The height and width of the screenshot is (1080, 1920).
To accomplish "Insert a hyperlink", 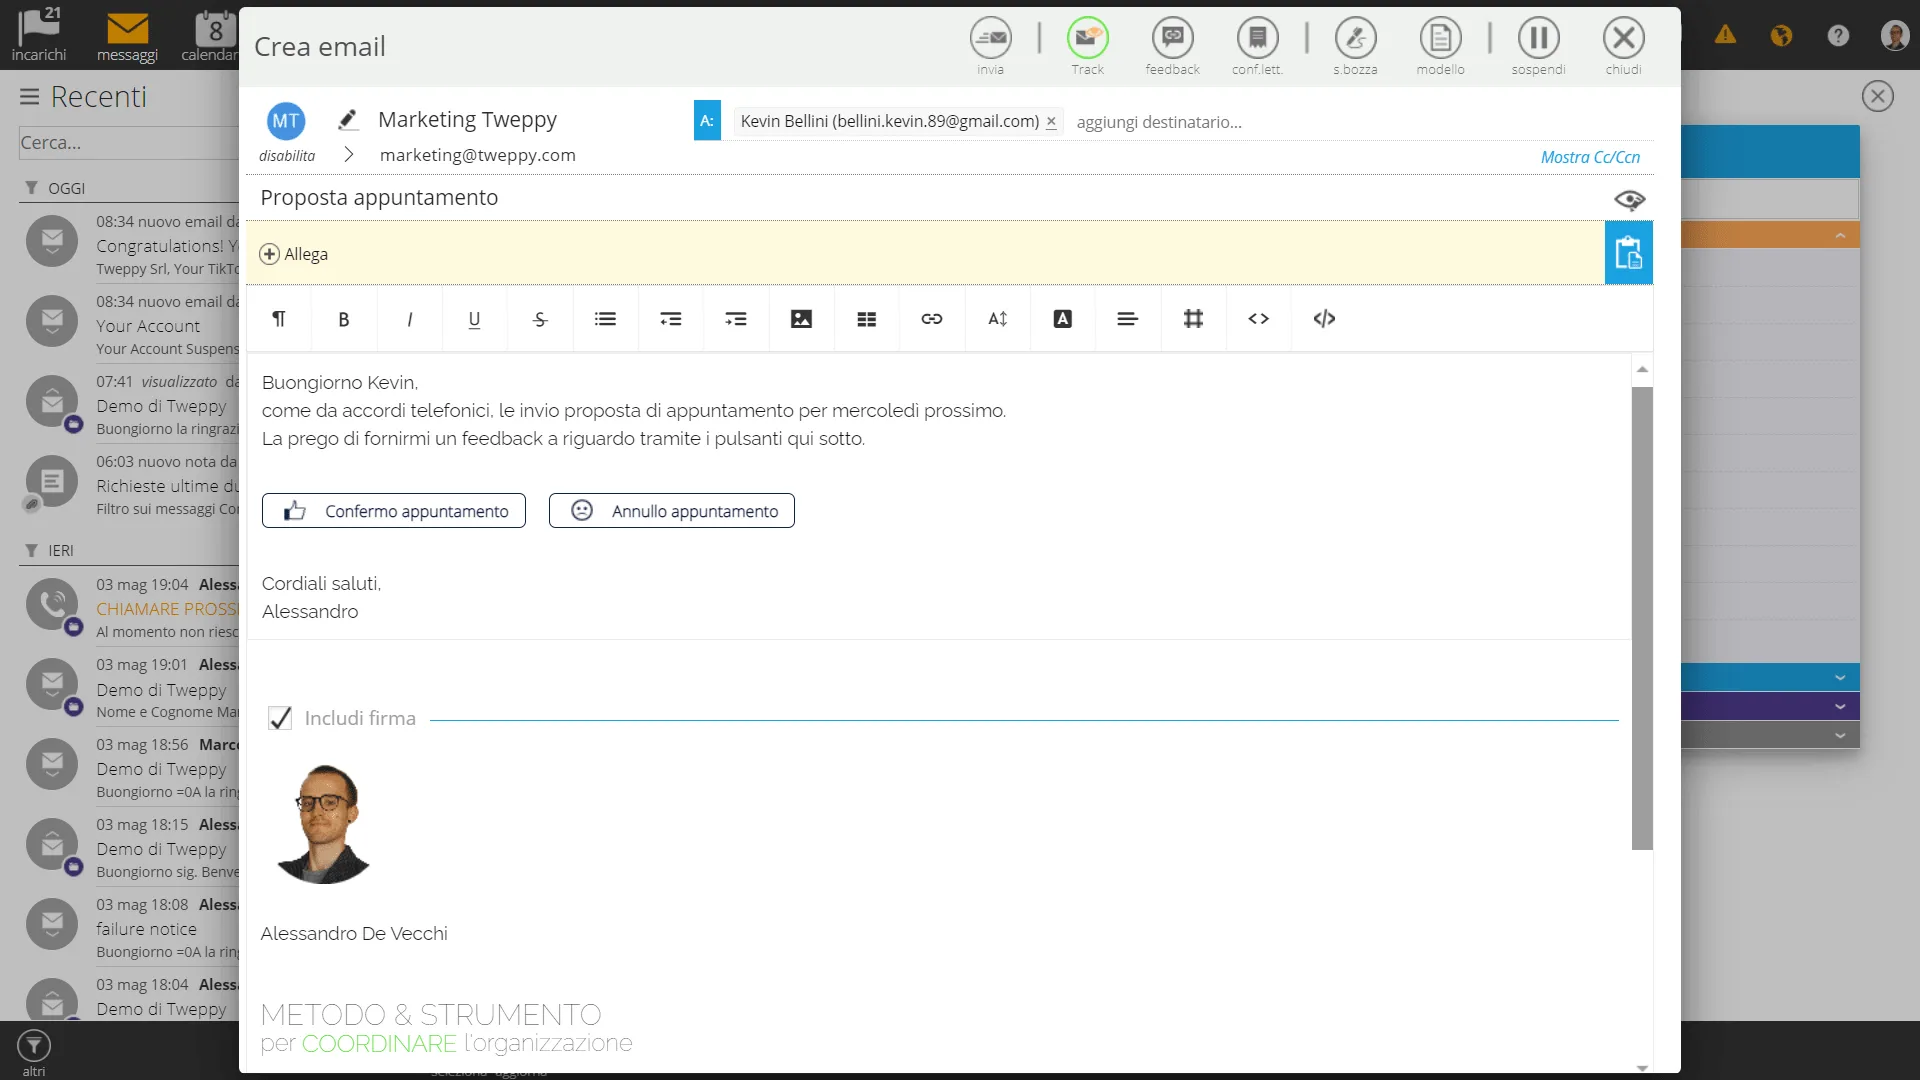I will (932, 319).
